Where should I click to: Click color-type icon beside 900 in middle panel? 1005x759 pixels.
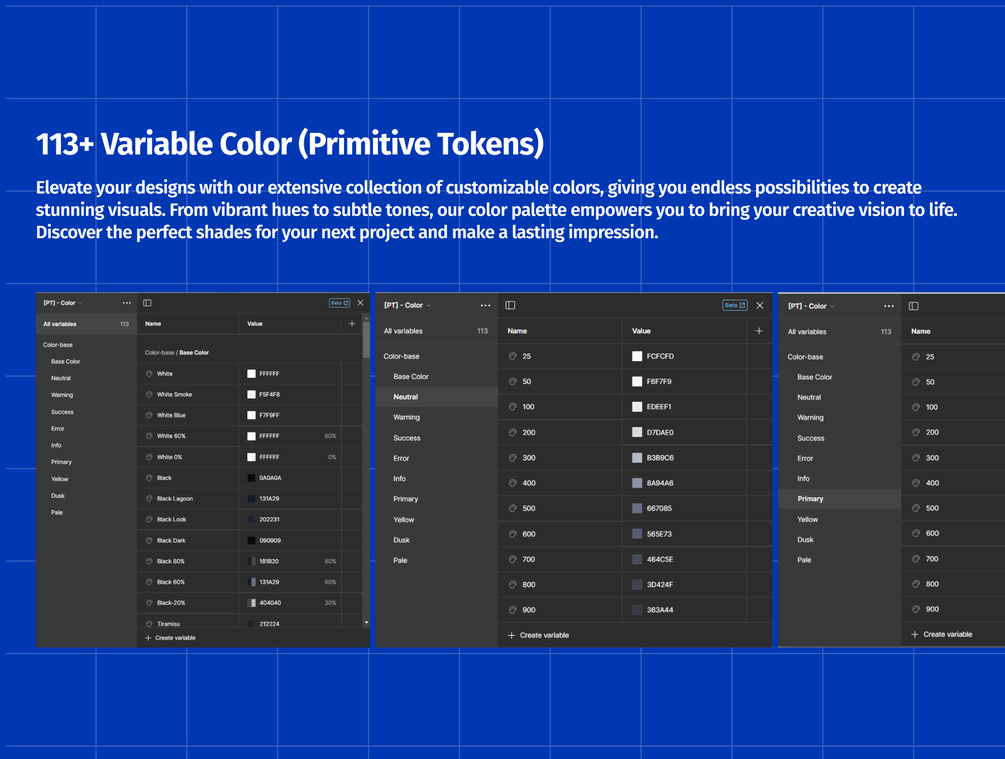coord(512,610)
